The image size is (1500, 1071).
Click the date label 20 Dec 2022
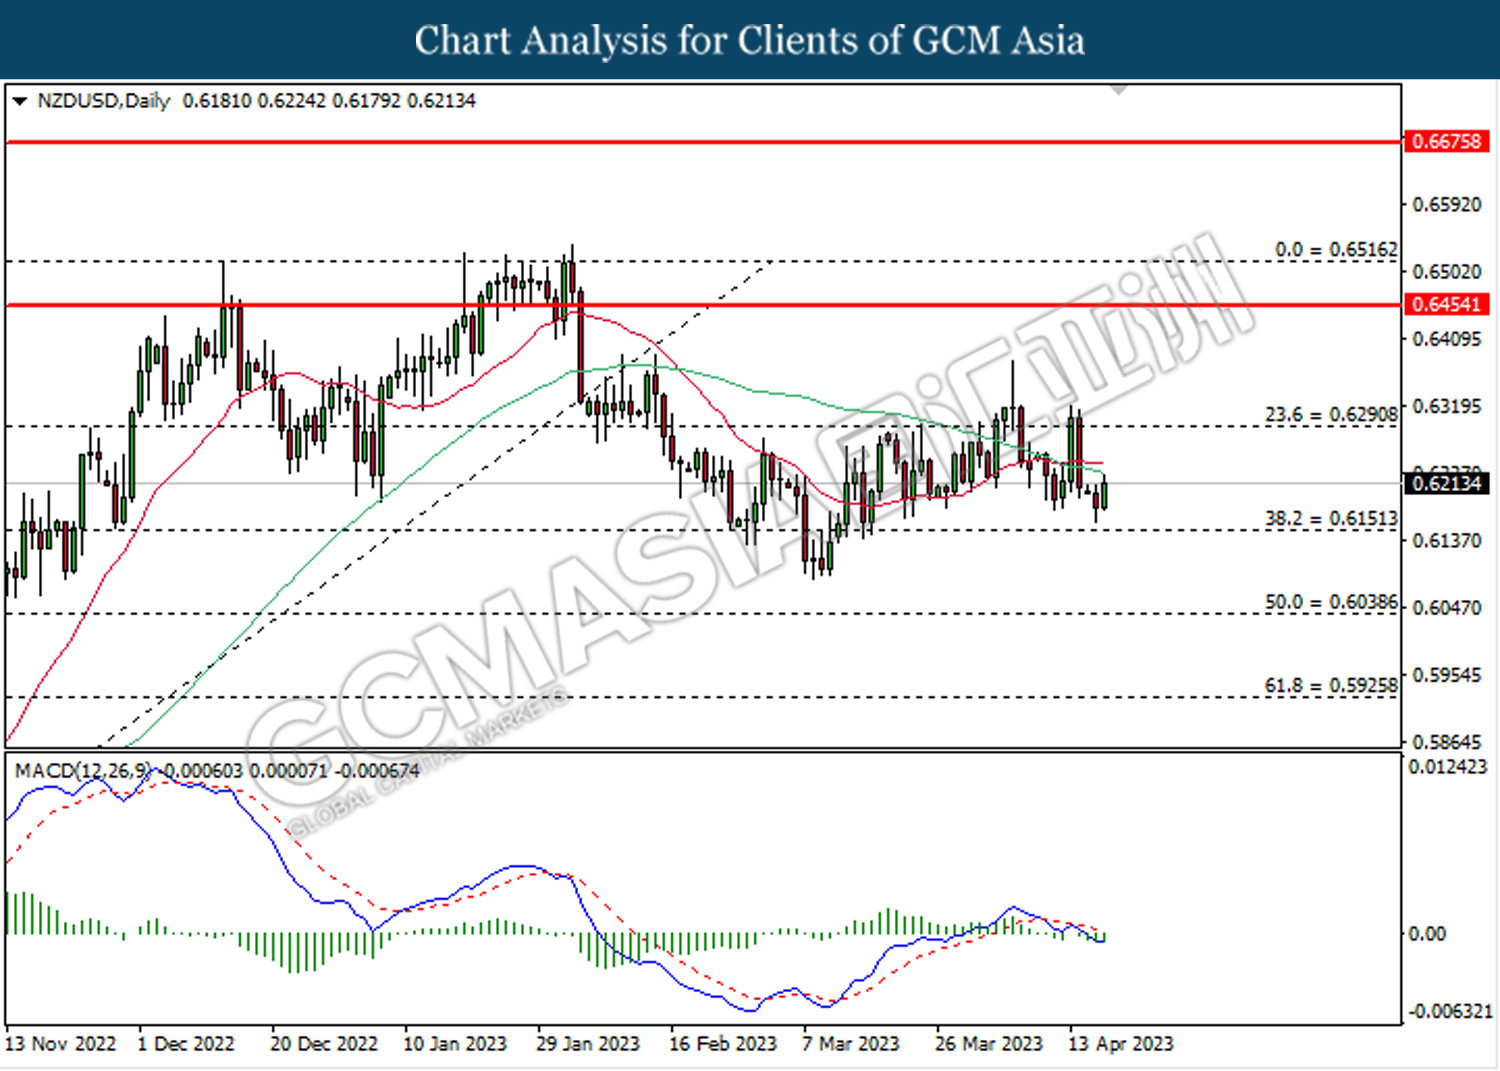(324, 1044)
